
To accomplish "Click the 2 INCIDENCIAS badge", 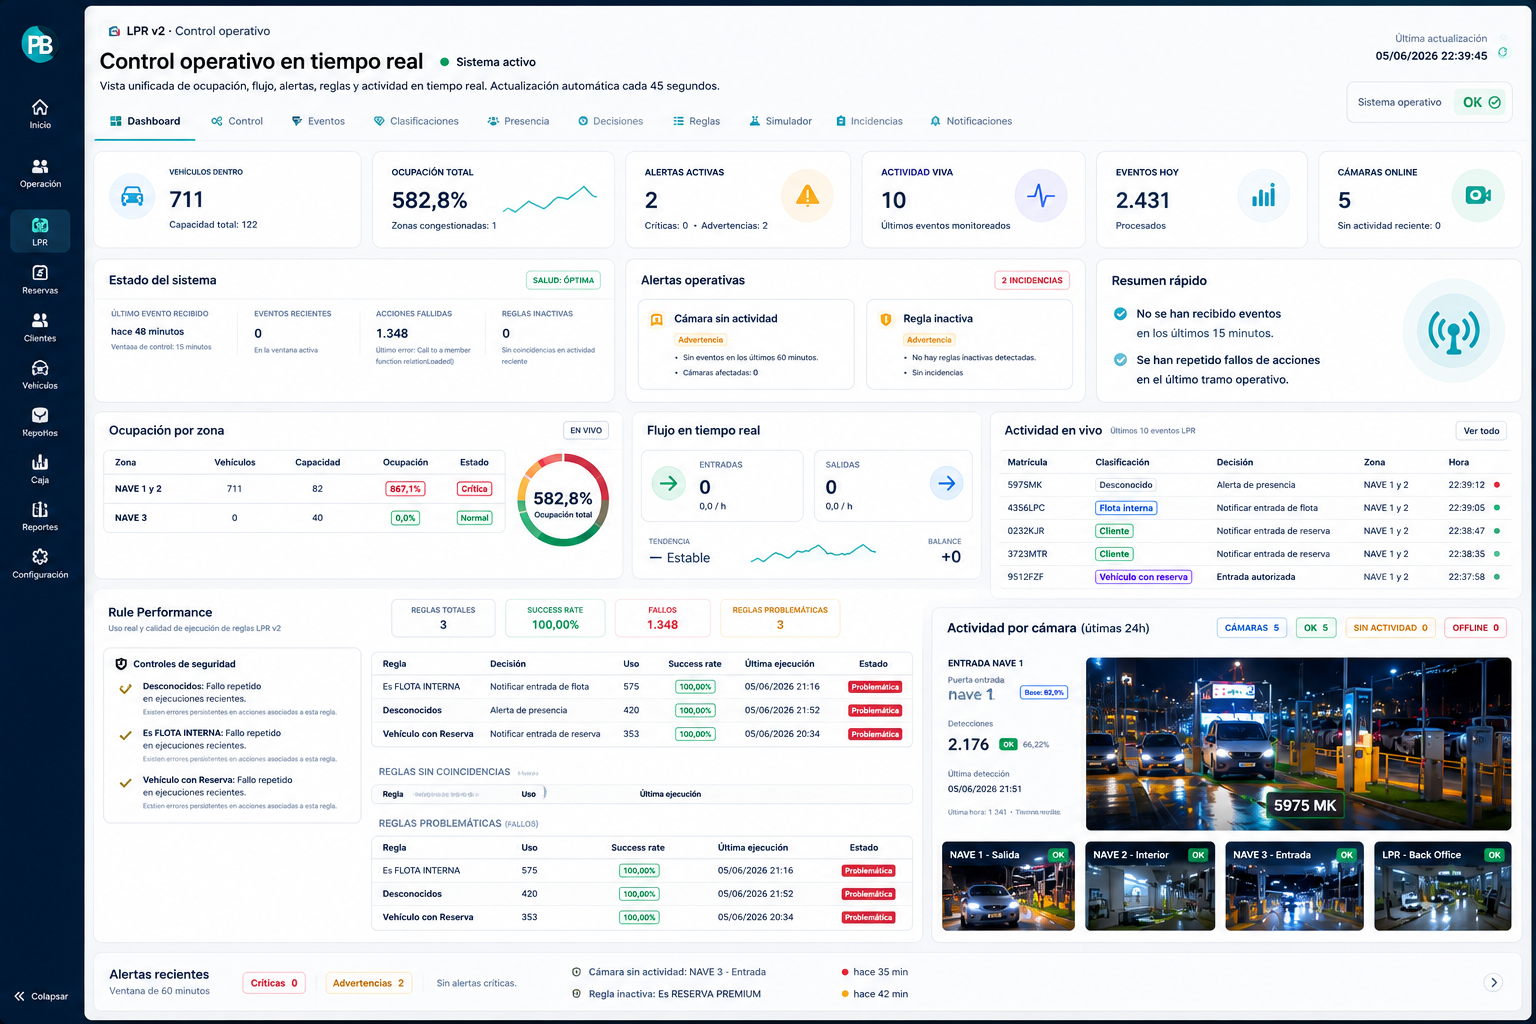I will tap(1032, 280).
